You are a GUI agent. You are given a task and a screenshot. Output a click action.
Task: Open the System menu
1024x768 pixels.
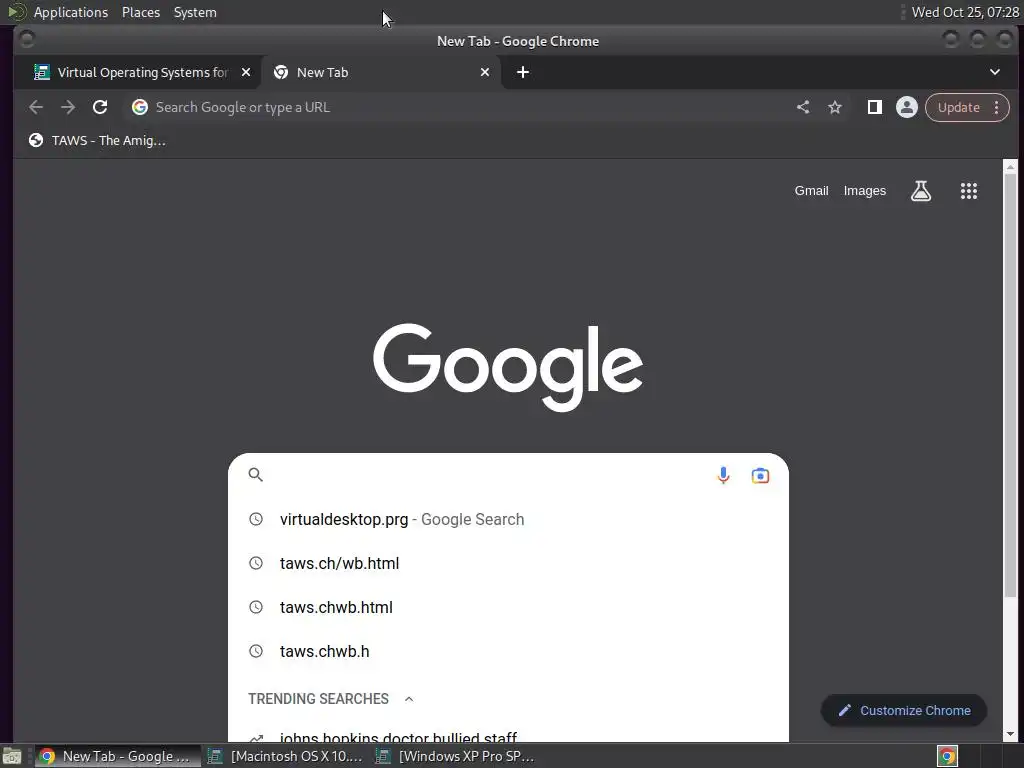point(195,12)
